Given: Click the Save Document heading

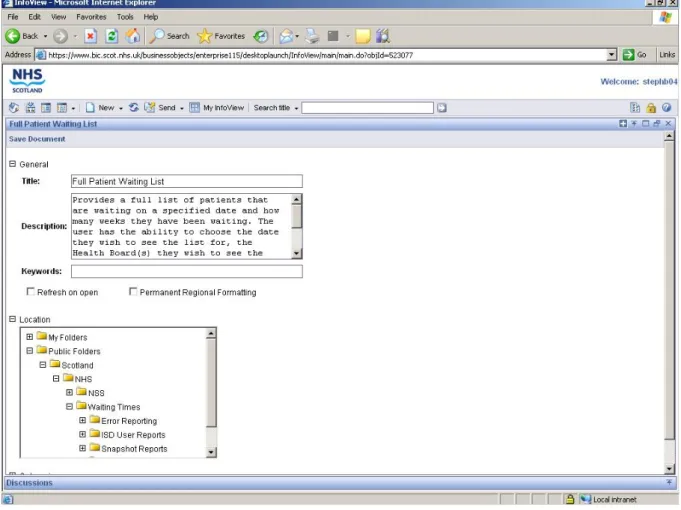Looking at the screenshot, I should pos(37,139).
